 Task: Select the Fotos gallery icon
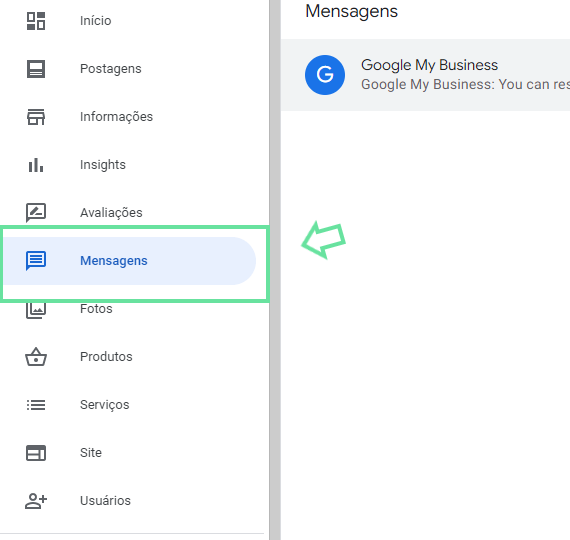(x=36, y=310)
